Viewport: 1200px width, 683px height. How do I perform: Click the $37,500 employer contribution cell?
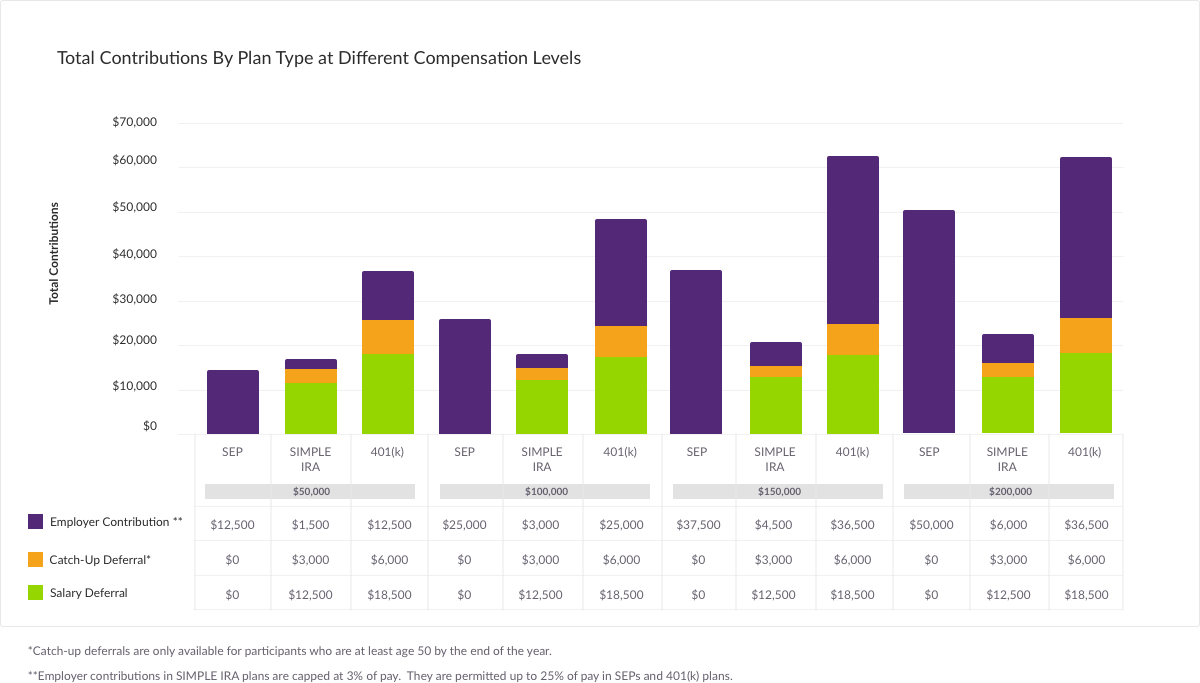coord(697,525)
